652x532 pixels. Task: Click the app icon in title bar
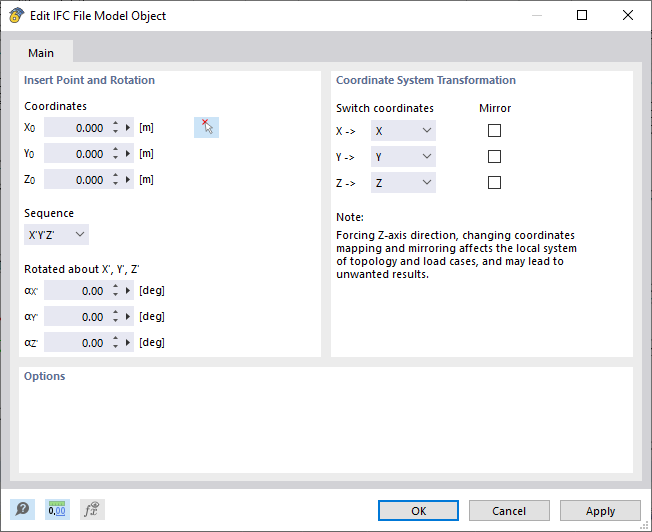click(15, 16)
